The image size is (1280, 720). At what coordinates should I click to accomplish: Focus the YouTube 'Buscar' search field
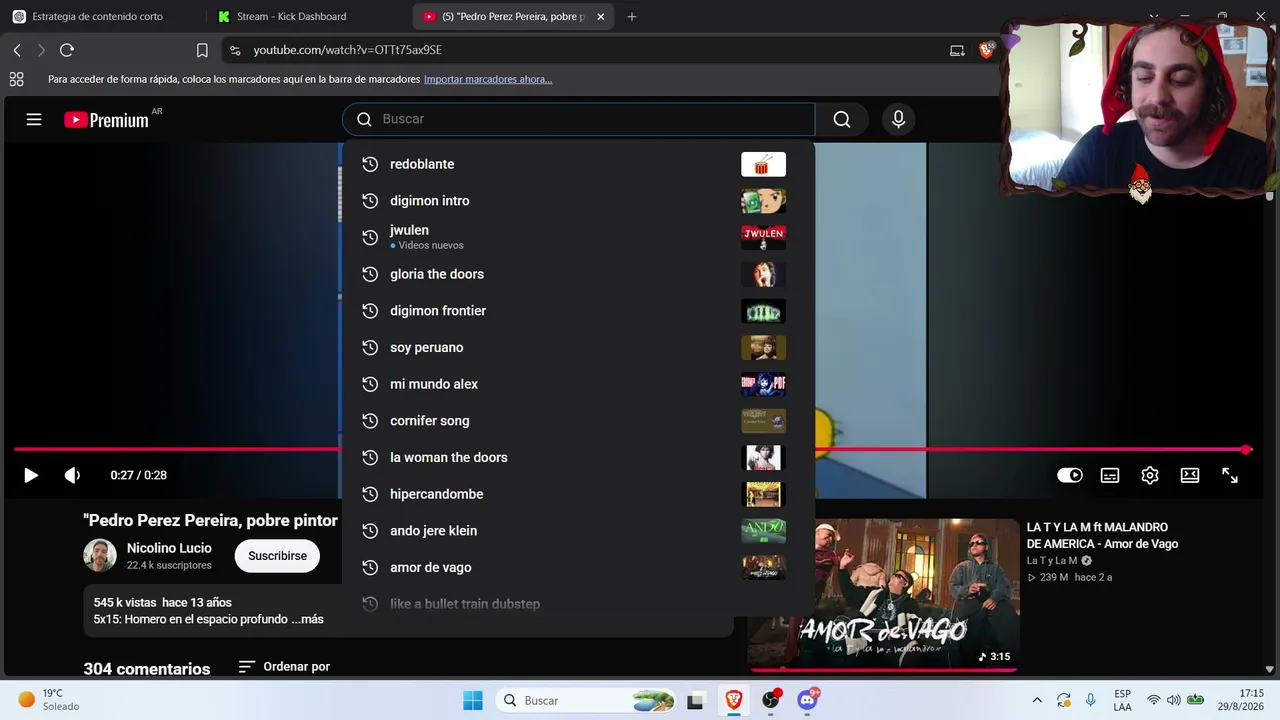click(x=579, y=119)
